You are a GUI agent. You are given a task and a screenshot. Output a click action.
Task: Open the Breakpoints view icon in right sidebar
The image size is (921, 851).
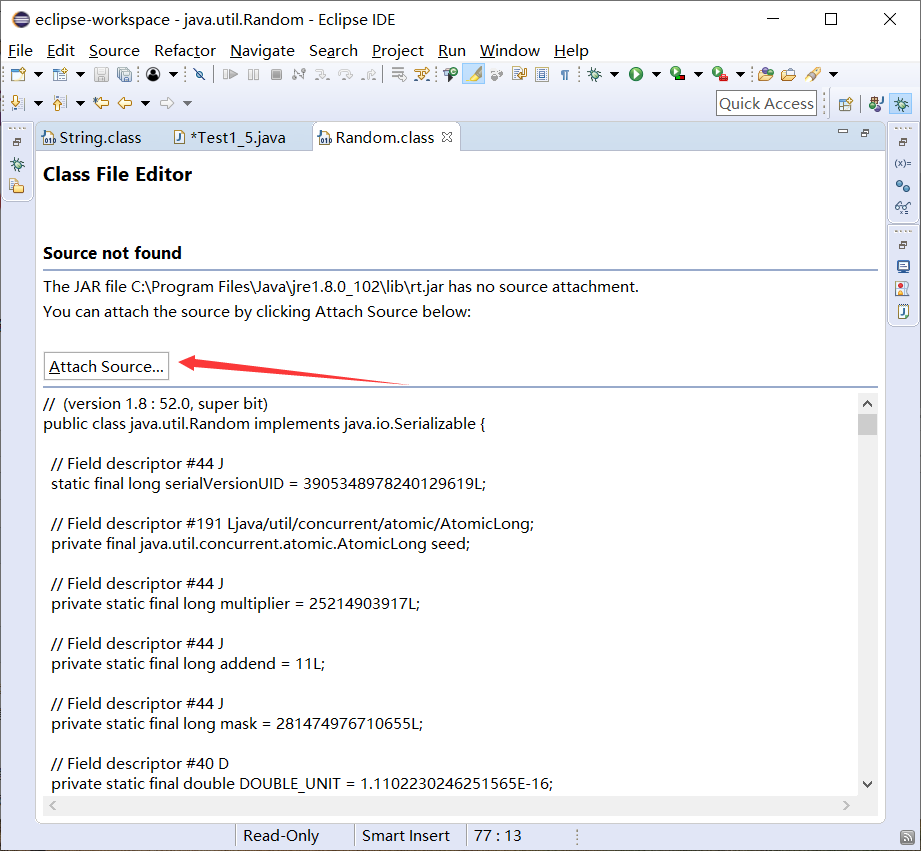pos(903,186)
